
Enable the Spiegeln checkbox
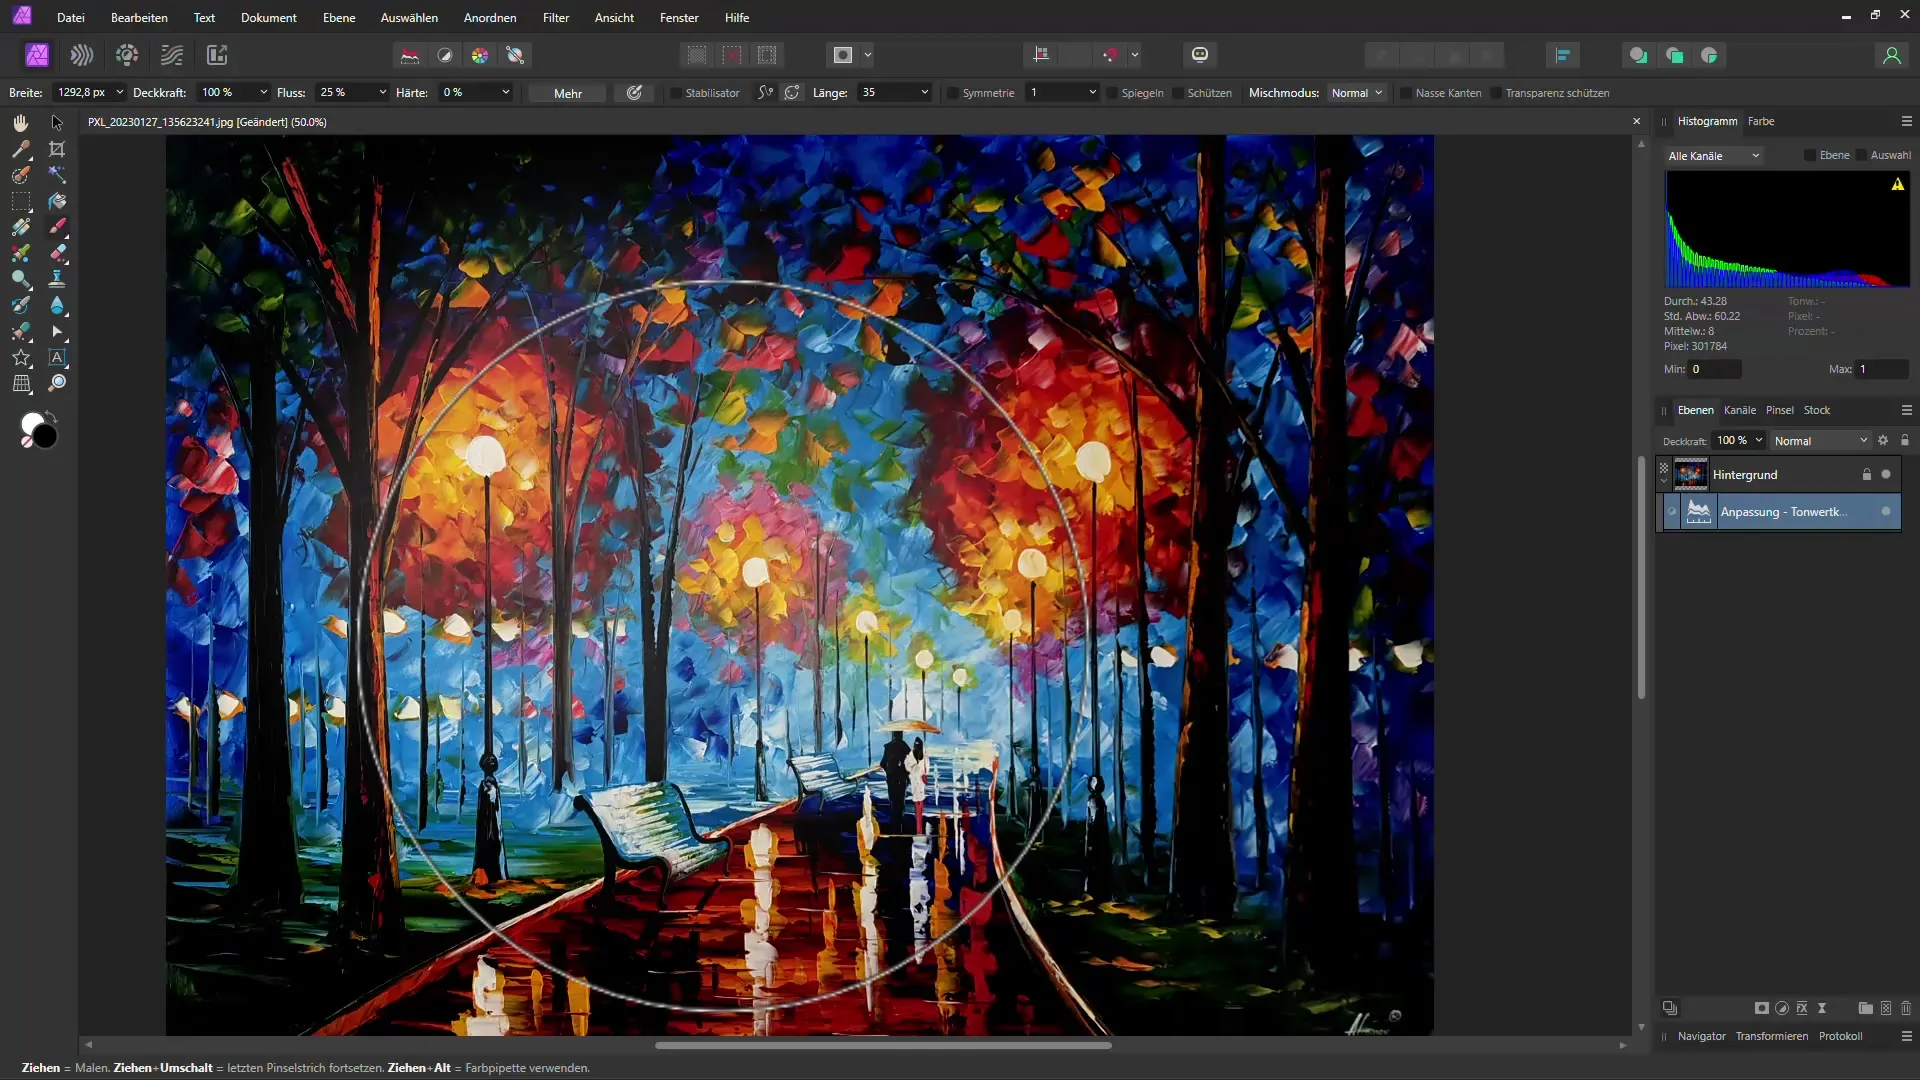point(1112,93)
